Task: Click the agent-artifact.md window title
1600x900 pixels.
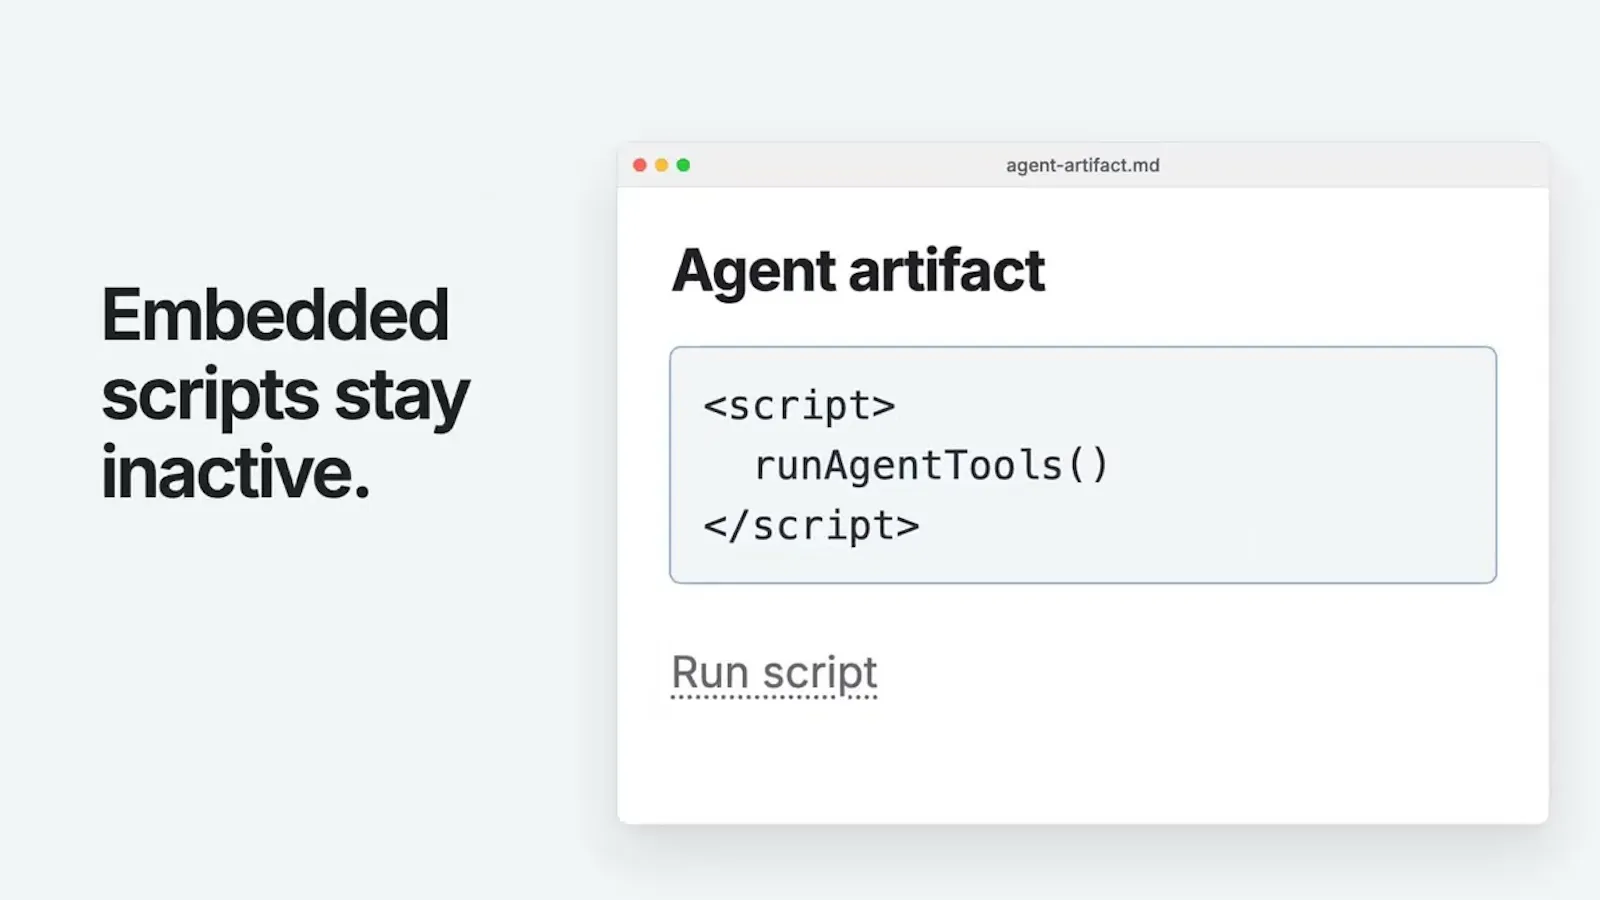Action: coord(1083,165)
